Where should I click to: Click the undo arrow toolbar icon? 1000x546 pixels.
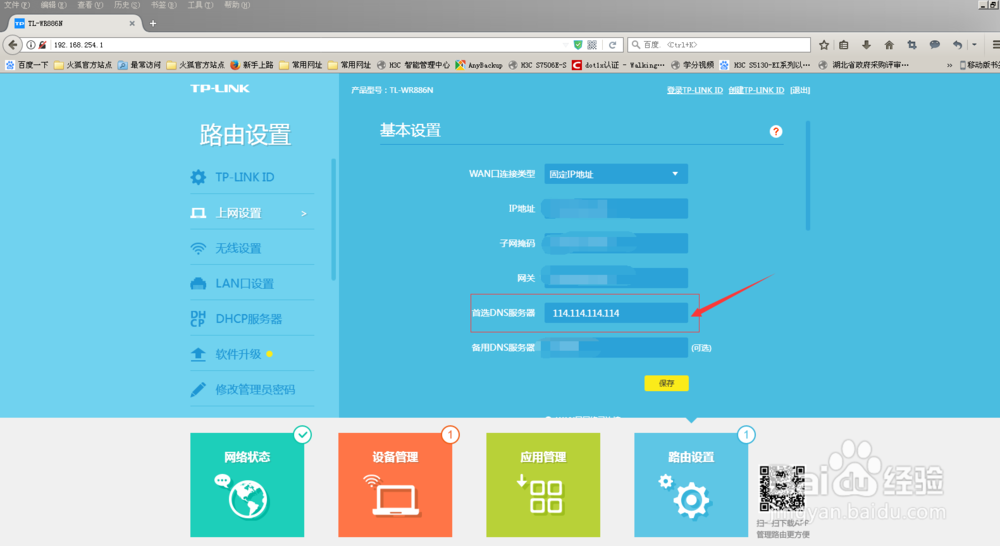[957, 45]
